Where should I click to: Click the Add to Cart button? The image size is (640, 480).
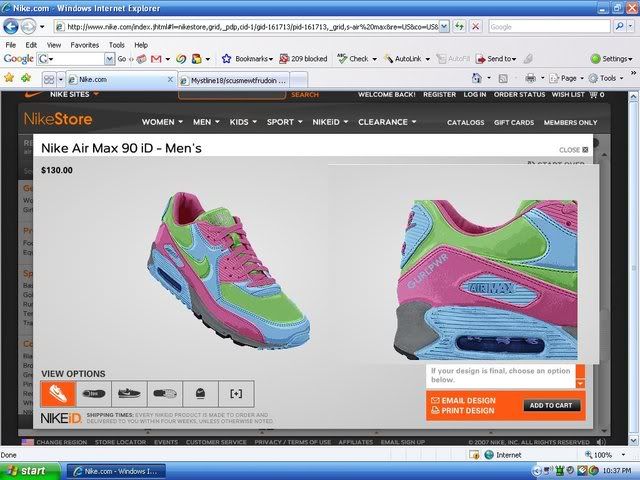tap(551, 405)
